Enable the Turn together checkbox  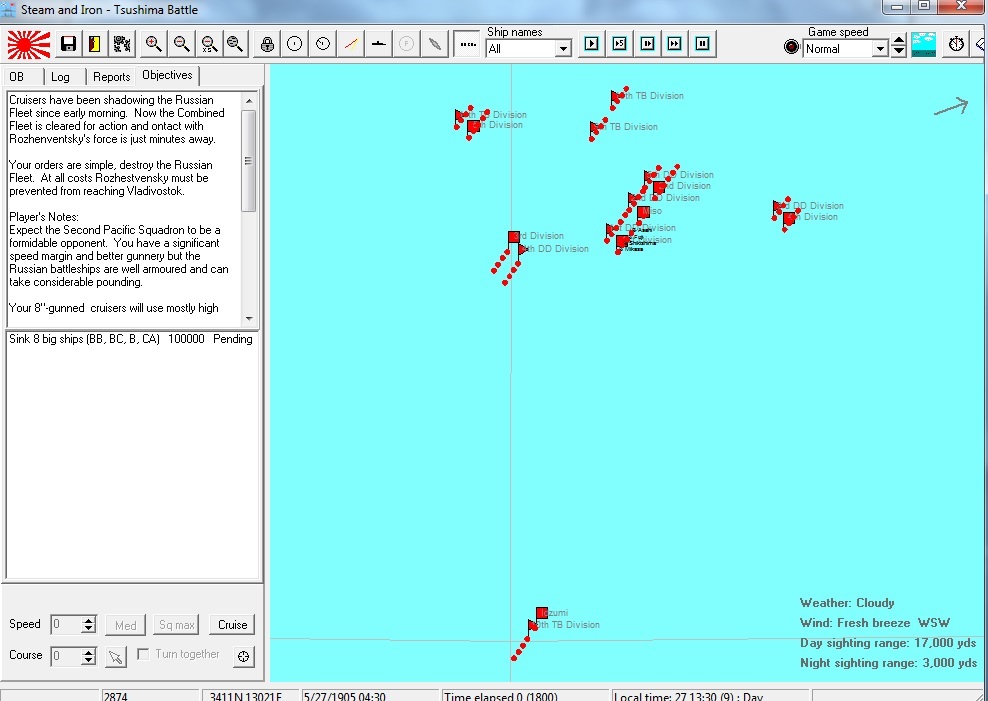point(143,654)
